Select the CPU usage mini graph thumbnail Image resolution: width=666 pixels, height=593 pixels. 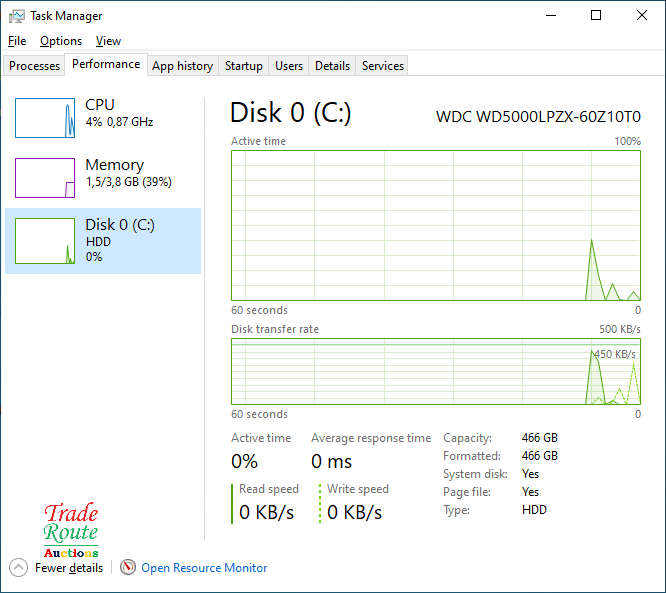coord(45,118)
